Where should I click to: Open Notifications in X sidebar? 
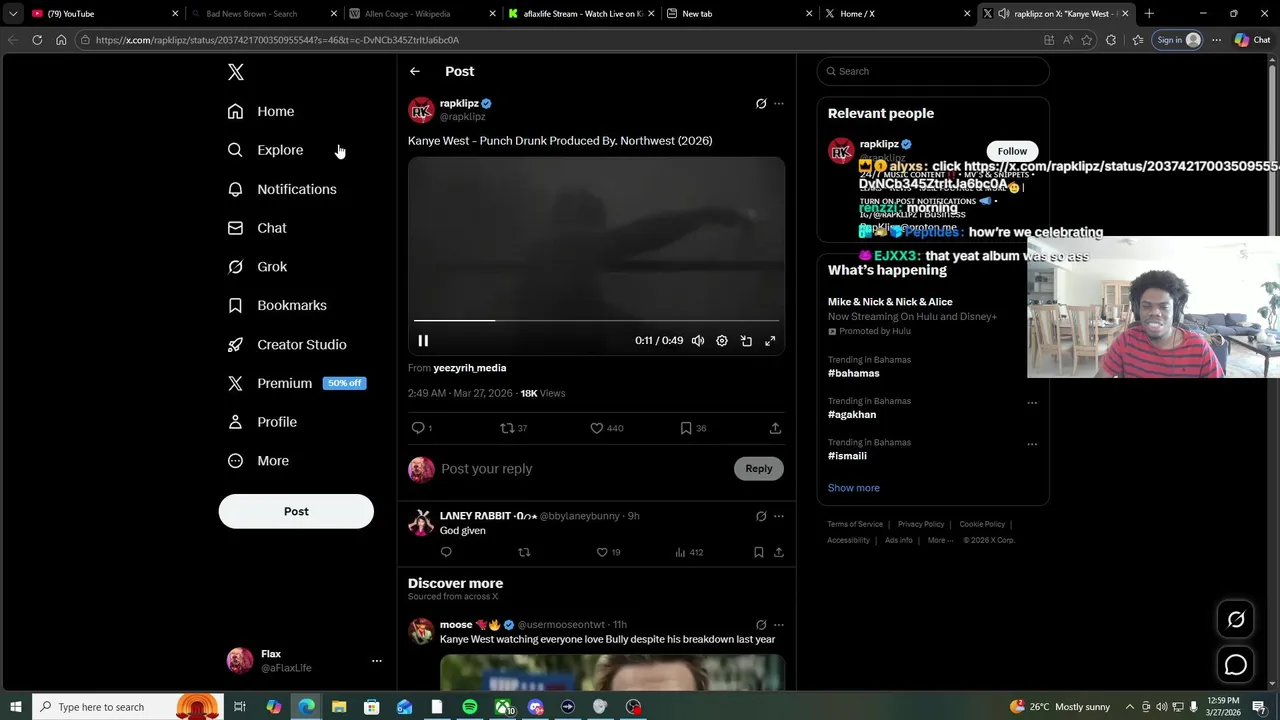tap(282, 189)
